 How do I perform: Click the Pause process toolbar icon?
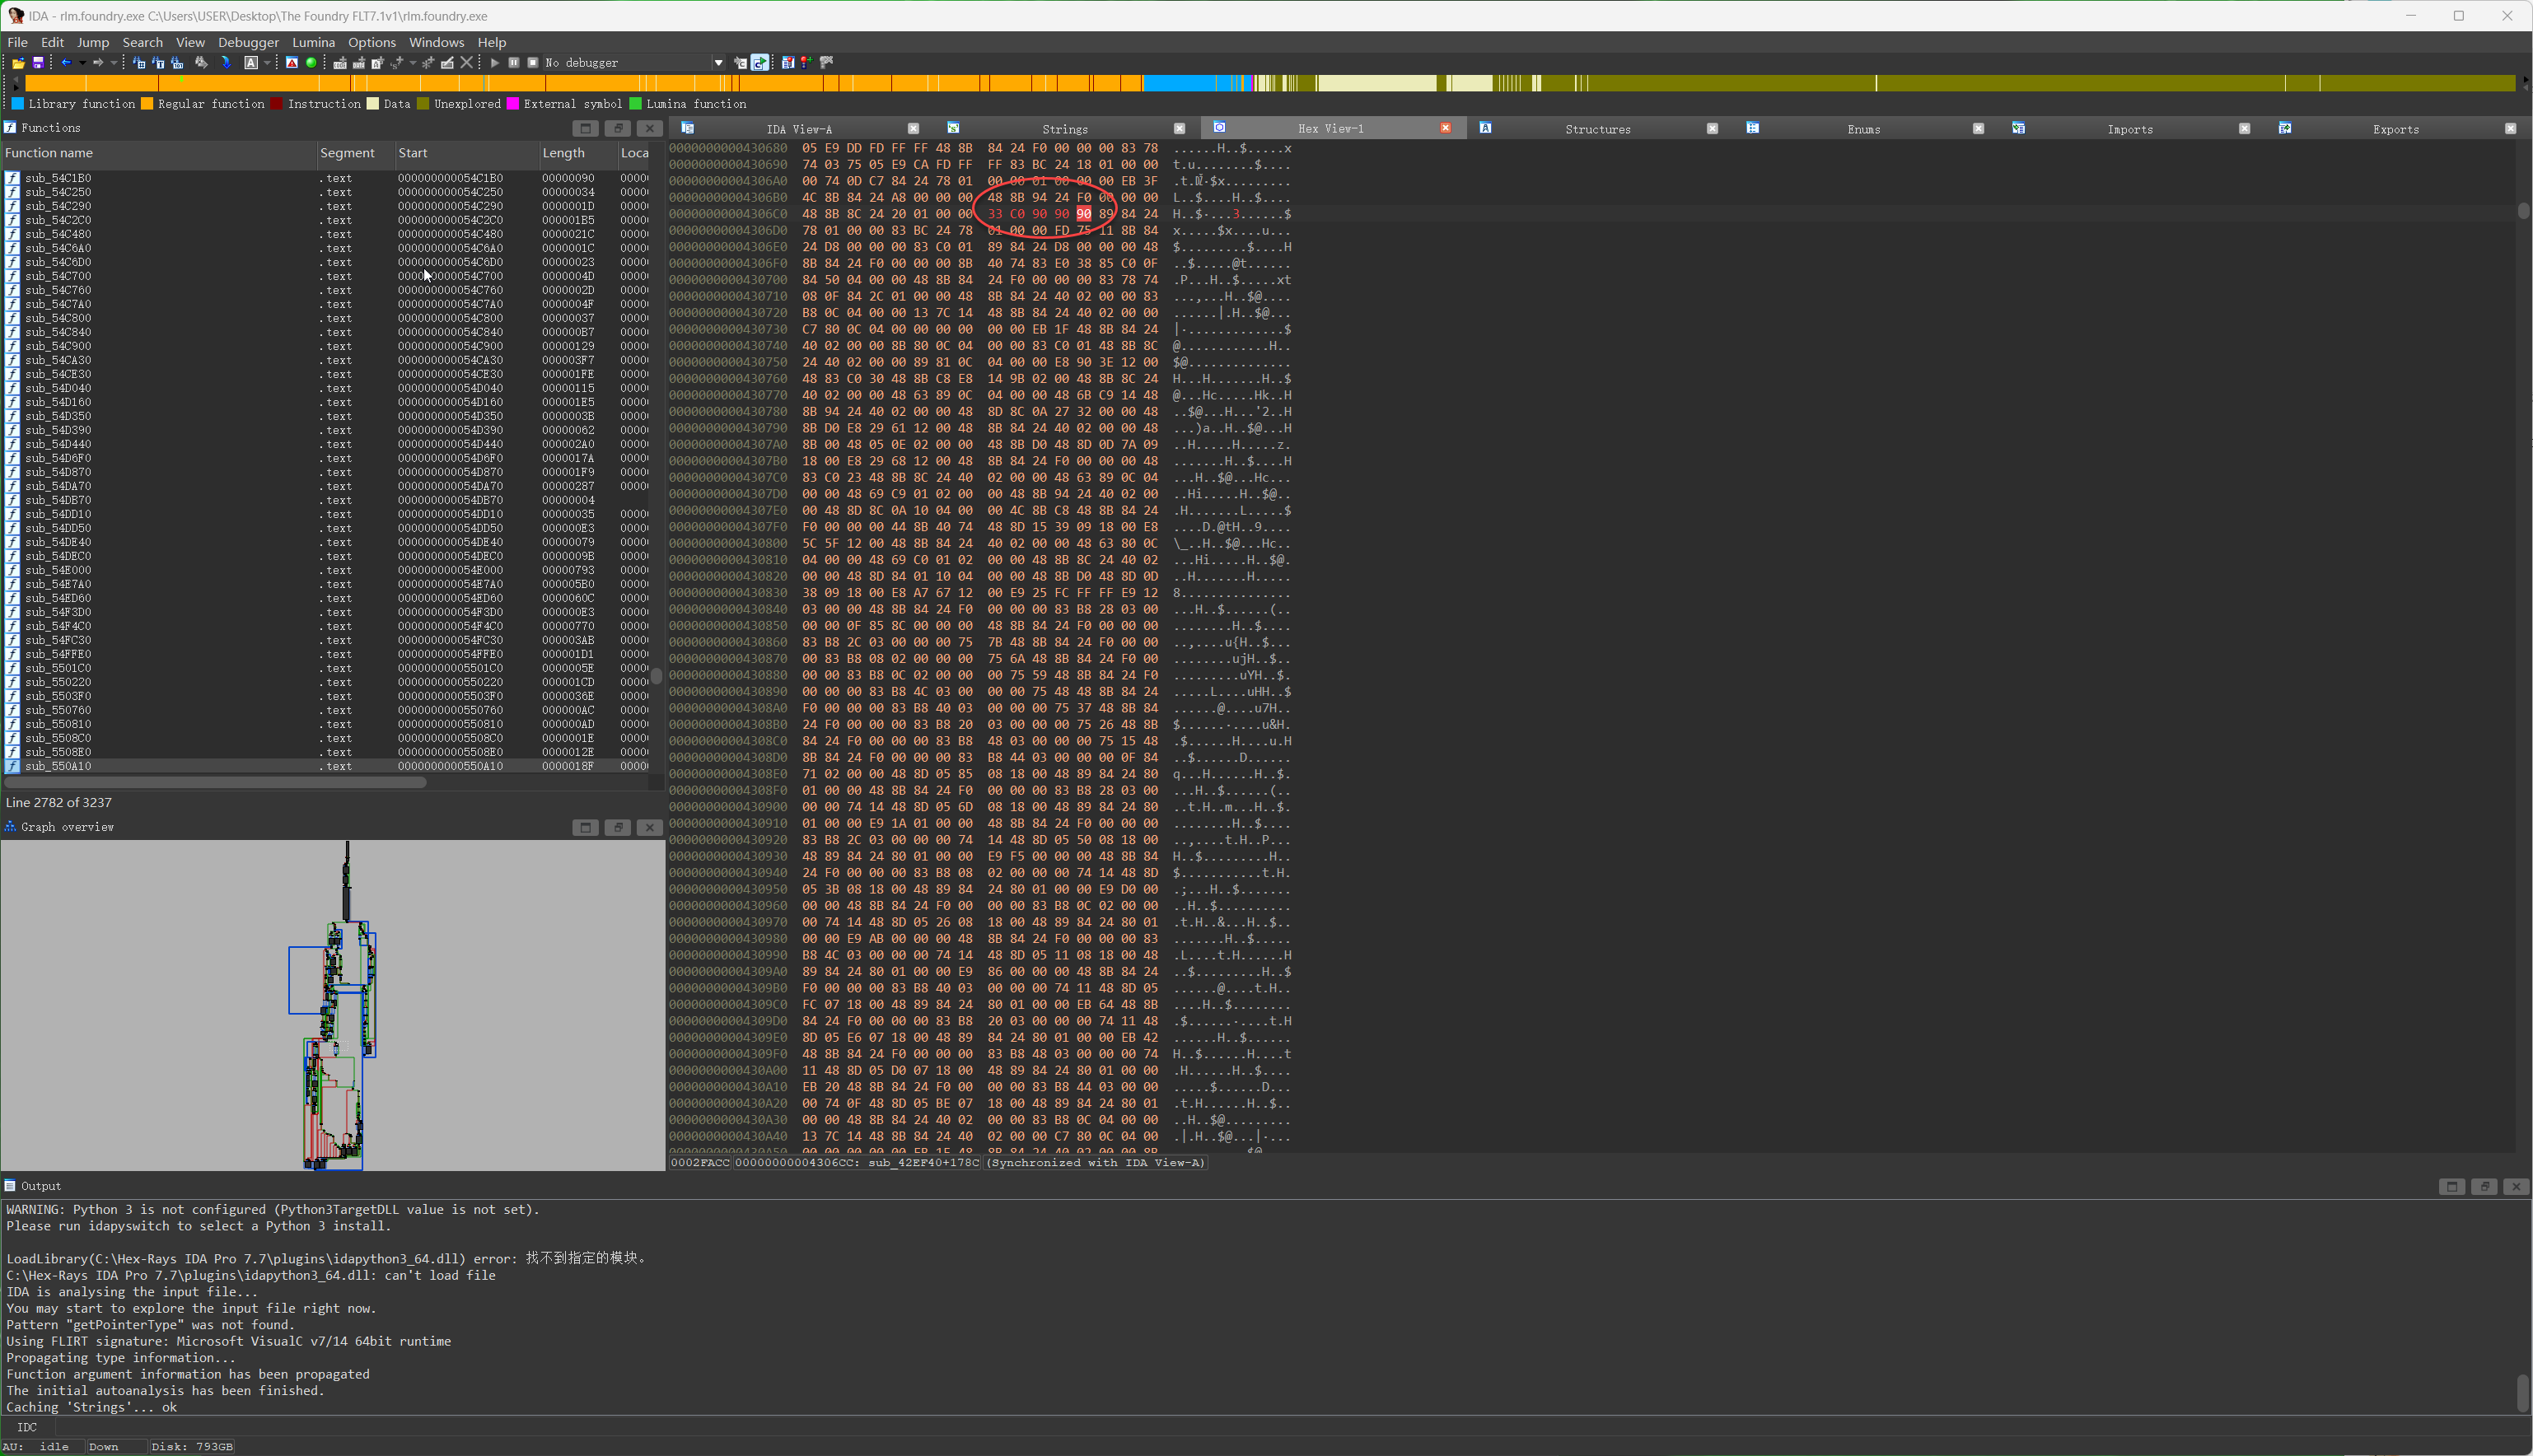[x=514, y=63]
